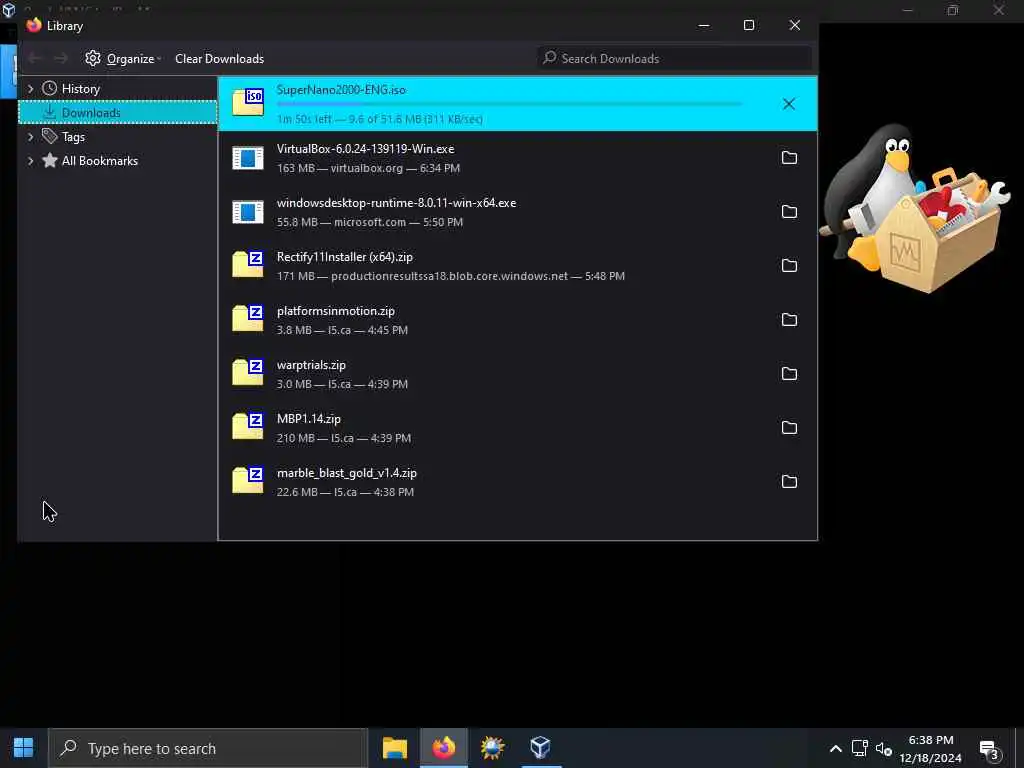Expand the History tree node

tap(30, 88)
